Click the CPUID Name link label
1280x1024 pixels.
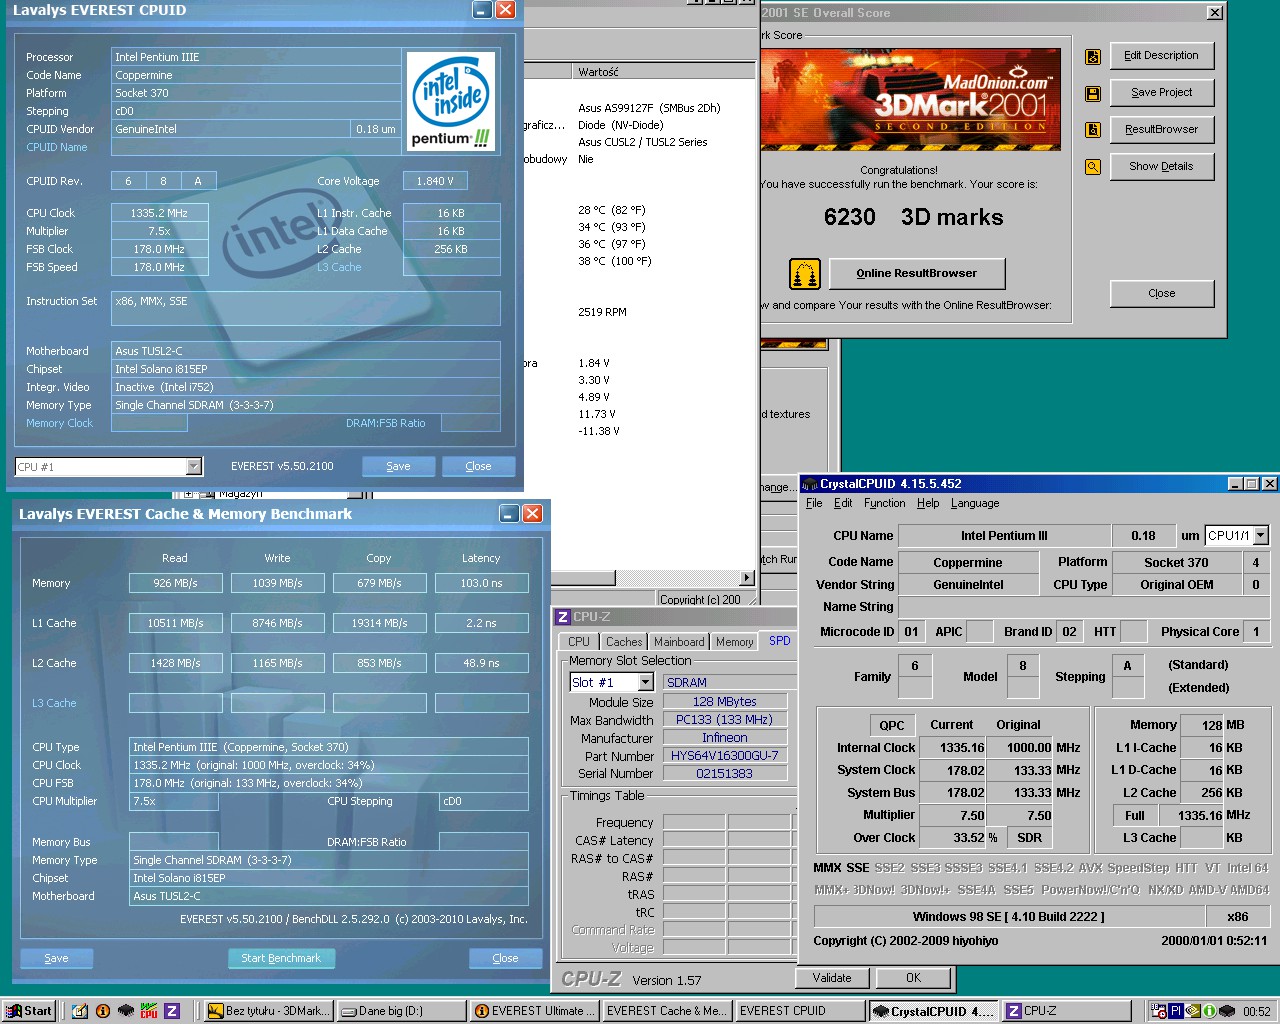click(57, 147)
